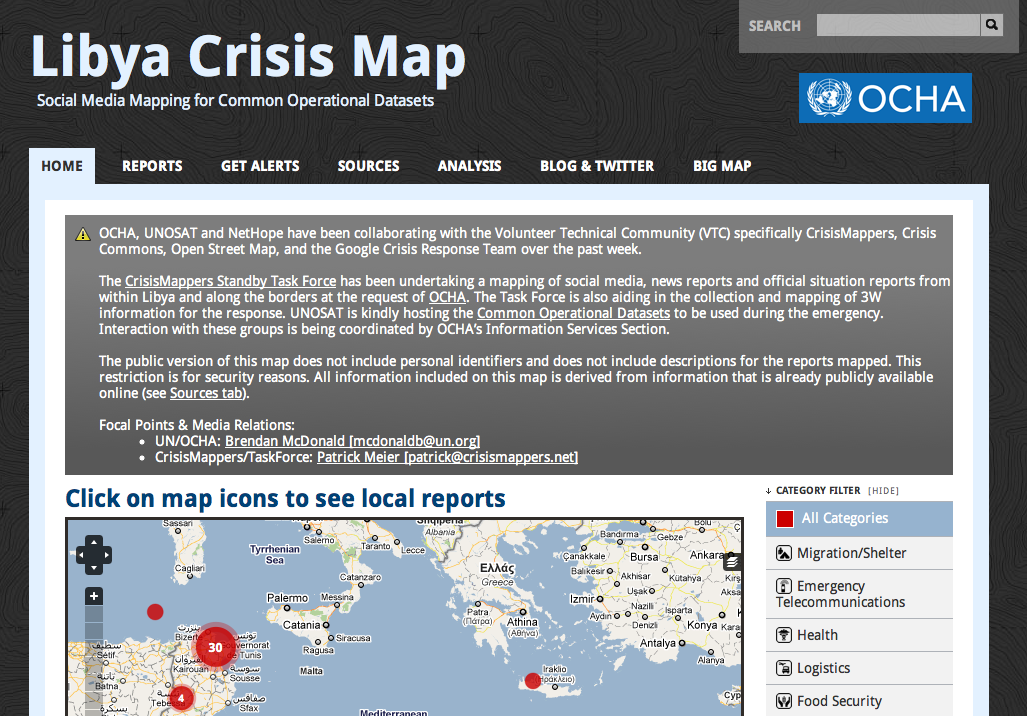Click the Emergency Telecommunications icon
Image resolution: width=1027 pixels, height=716 pixels.
[784, 586]
